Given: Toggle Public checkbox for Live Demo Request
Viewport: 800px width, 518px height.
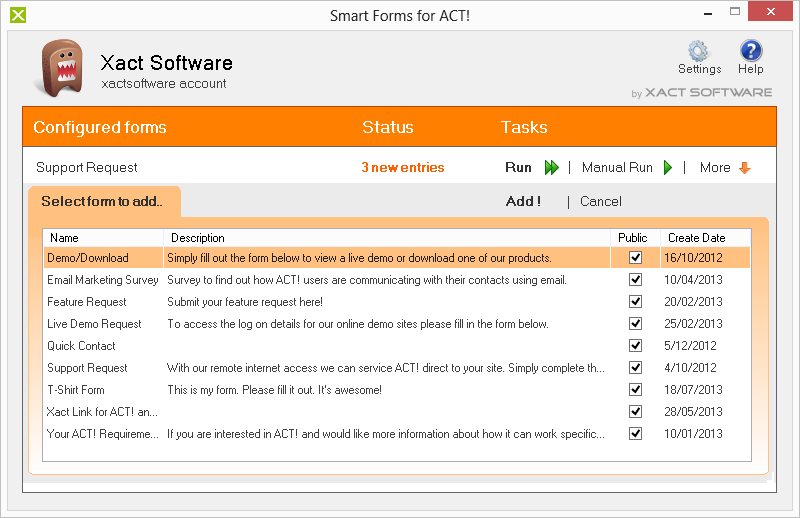Looking at the screenshot, I should click(635, 324).
